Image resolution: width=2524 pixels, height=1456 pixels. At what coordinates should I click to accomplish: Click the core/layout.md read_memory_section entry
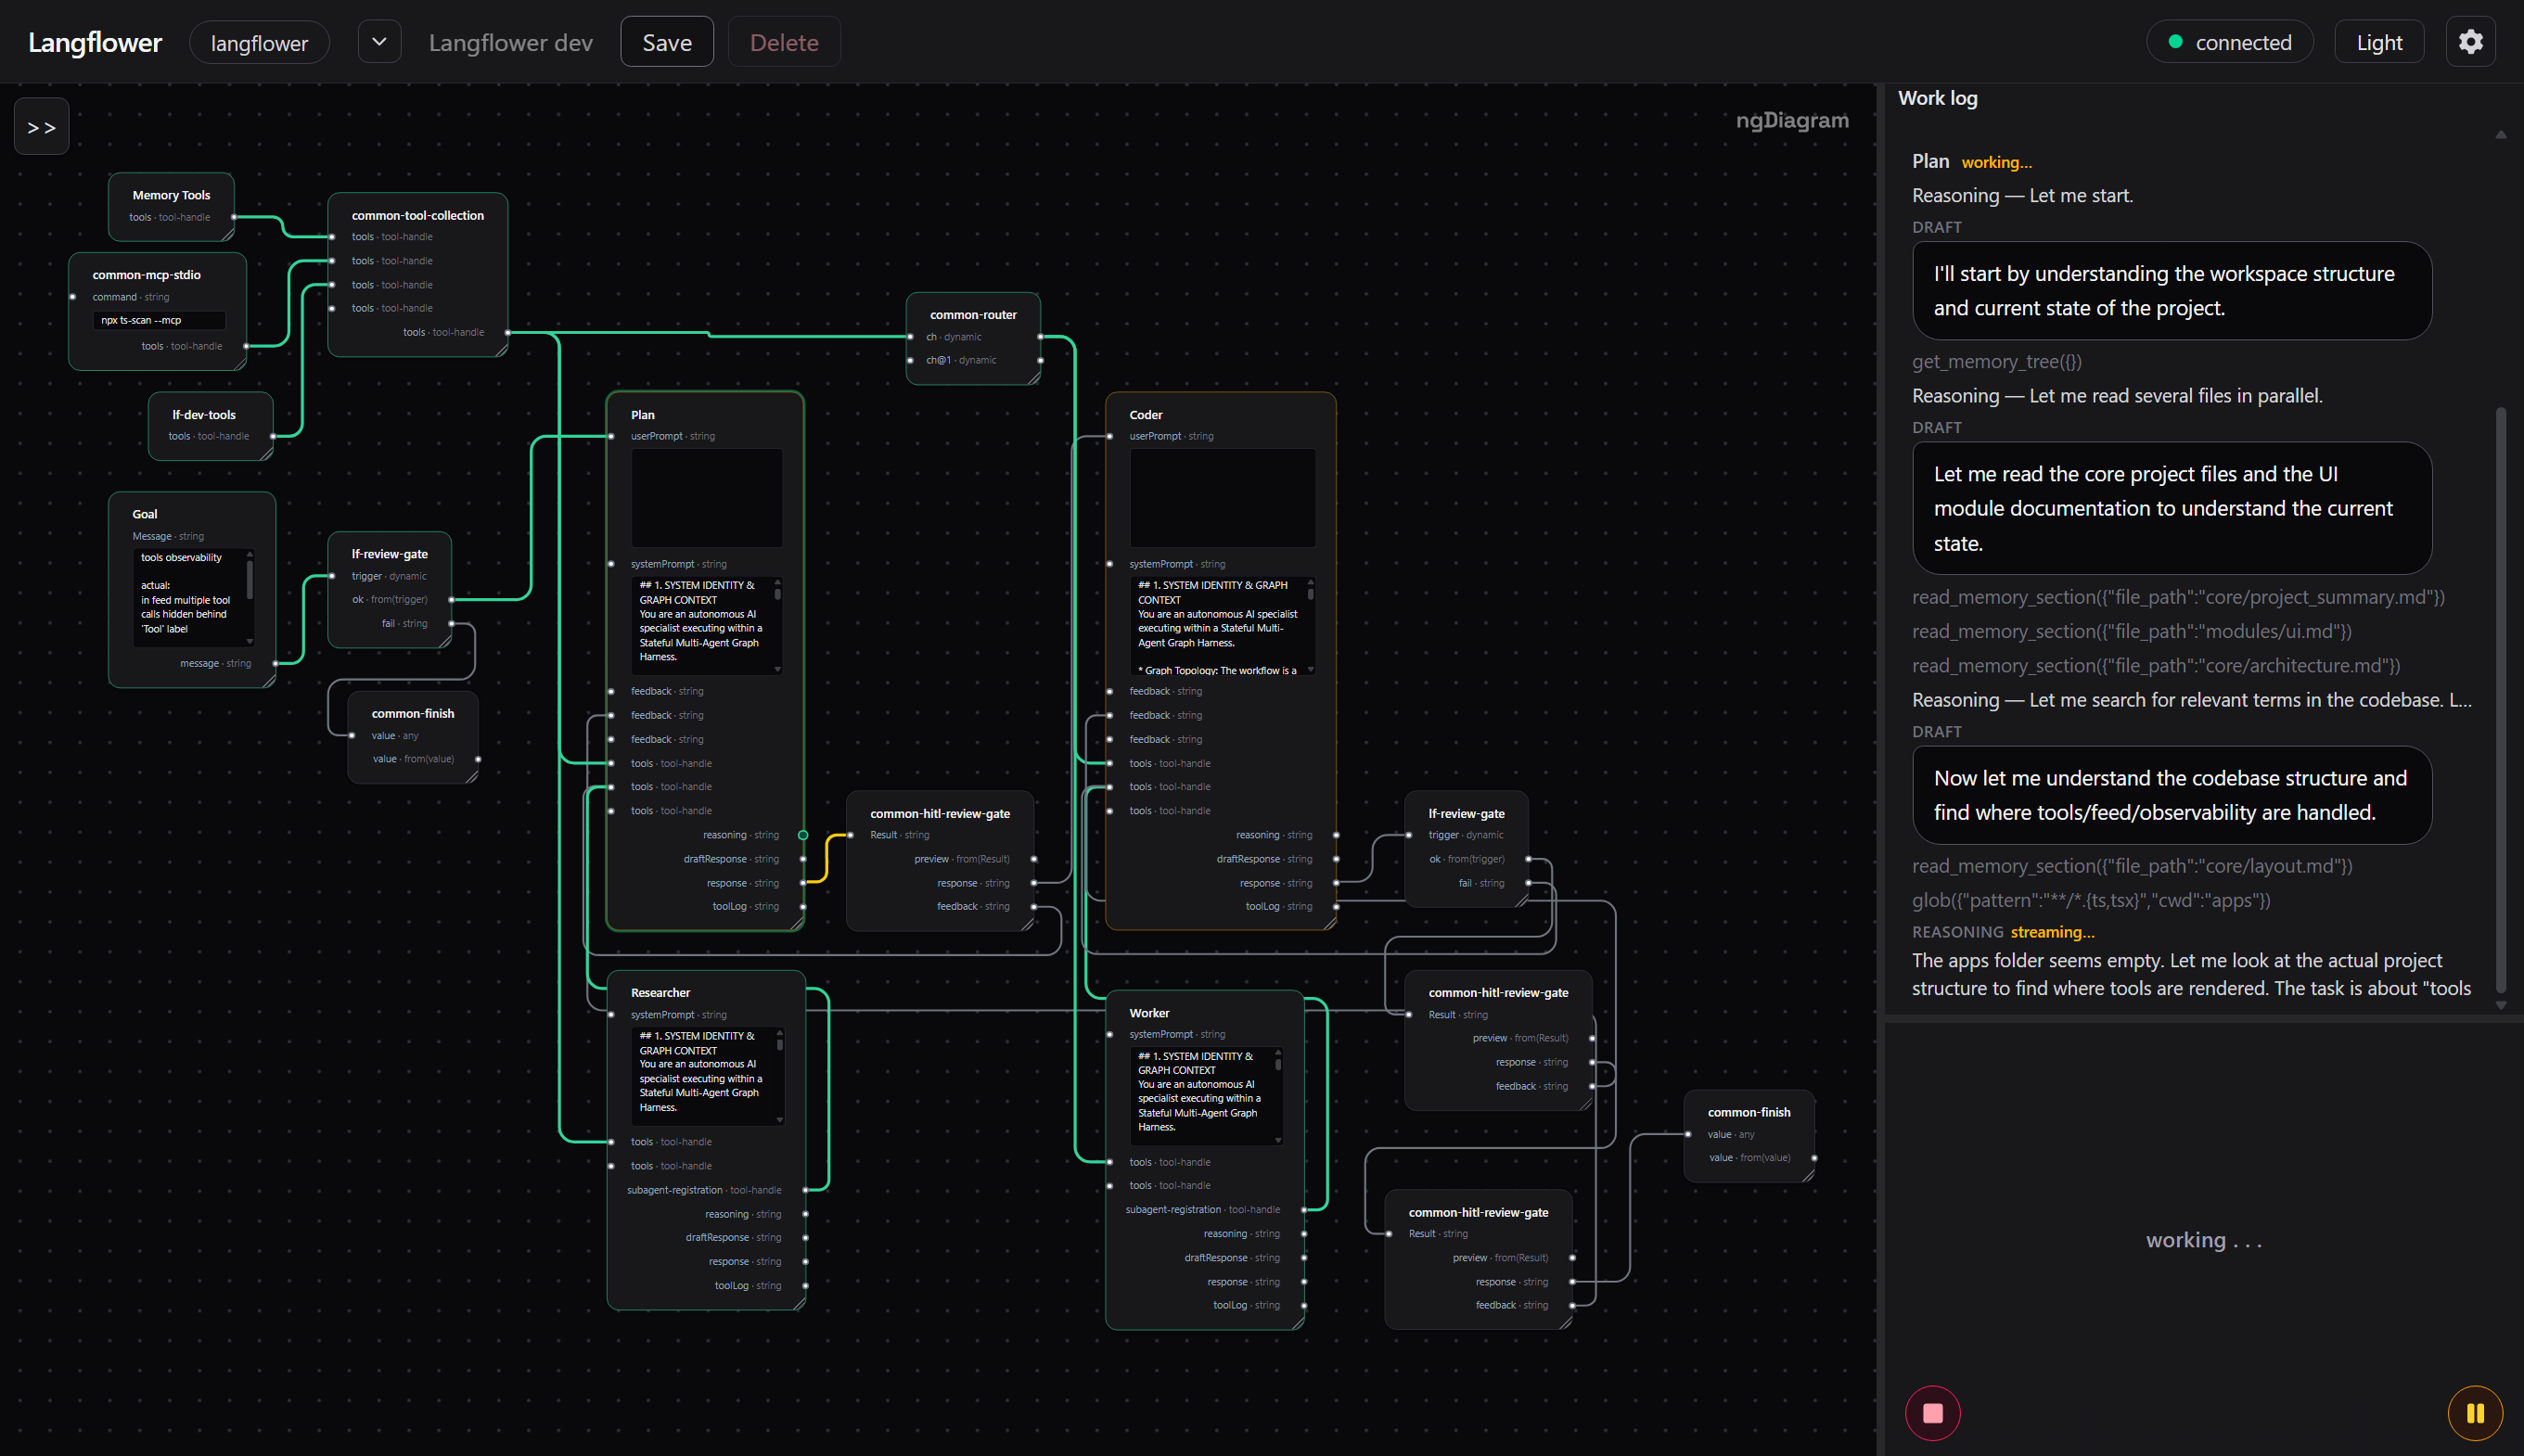coord(2131,866)
